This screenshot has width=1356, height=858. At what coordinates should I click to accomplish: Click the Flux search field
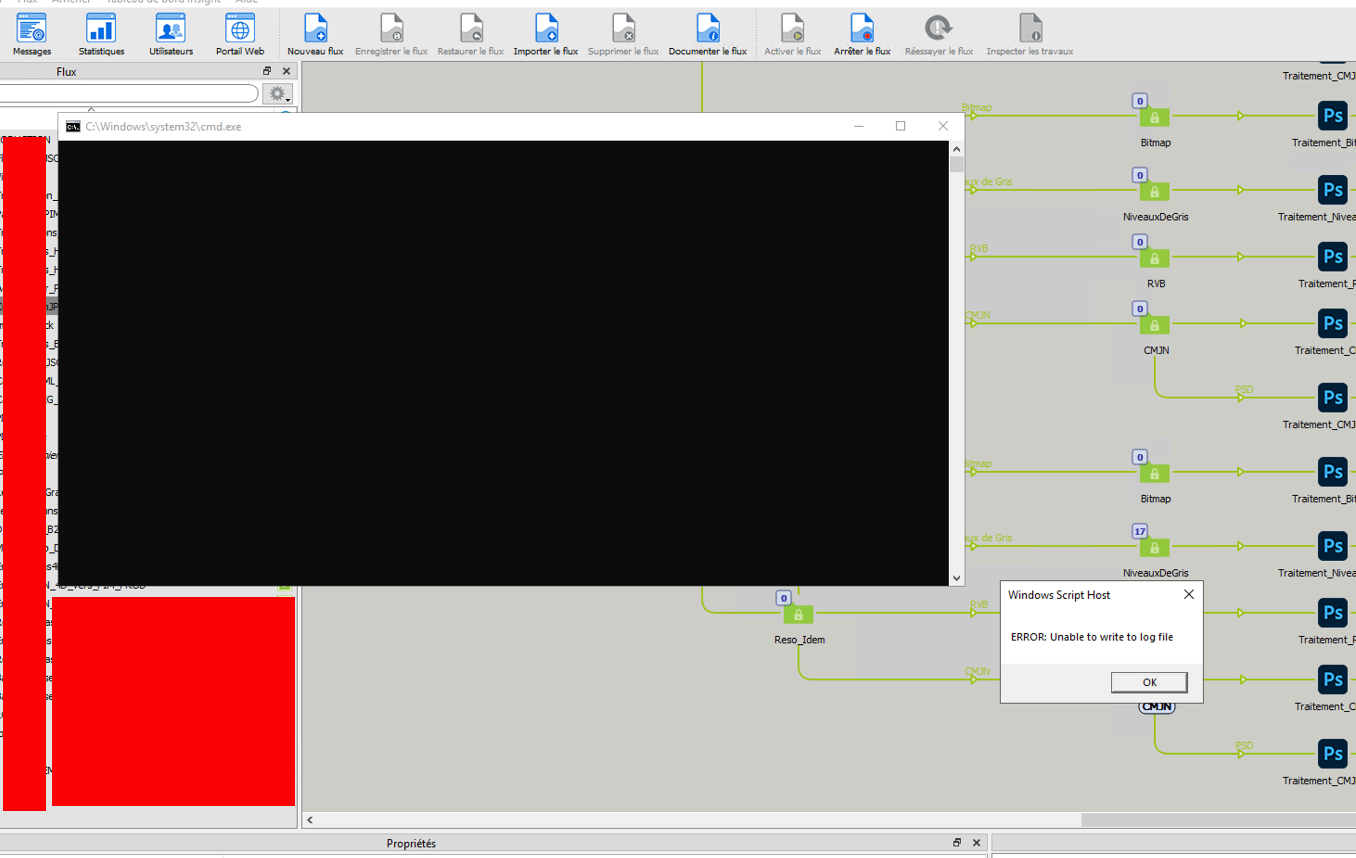point(128,93)
